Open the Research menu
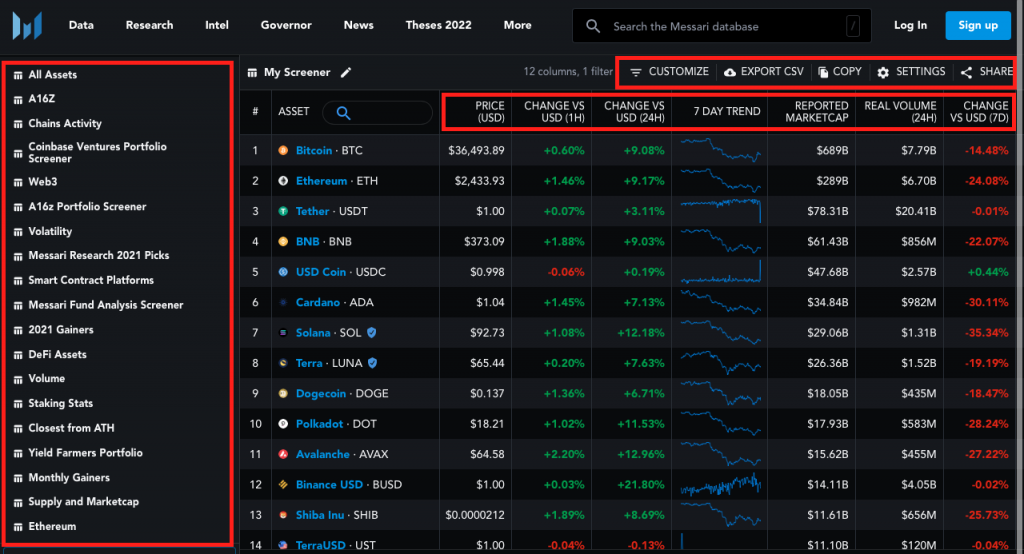Viewport: 1024px width, 554px height. click(x=149, y=25)
